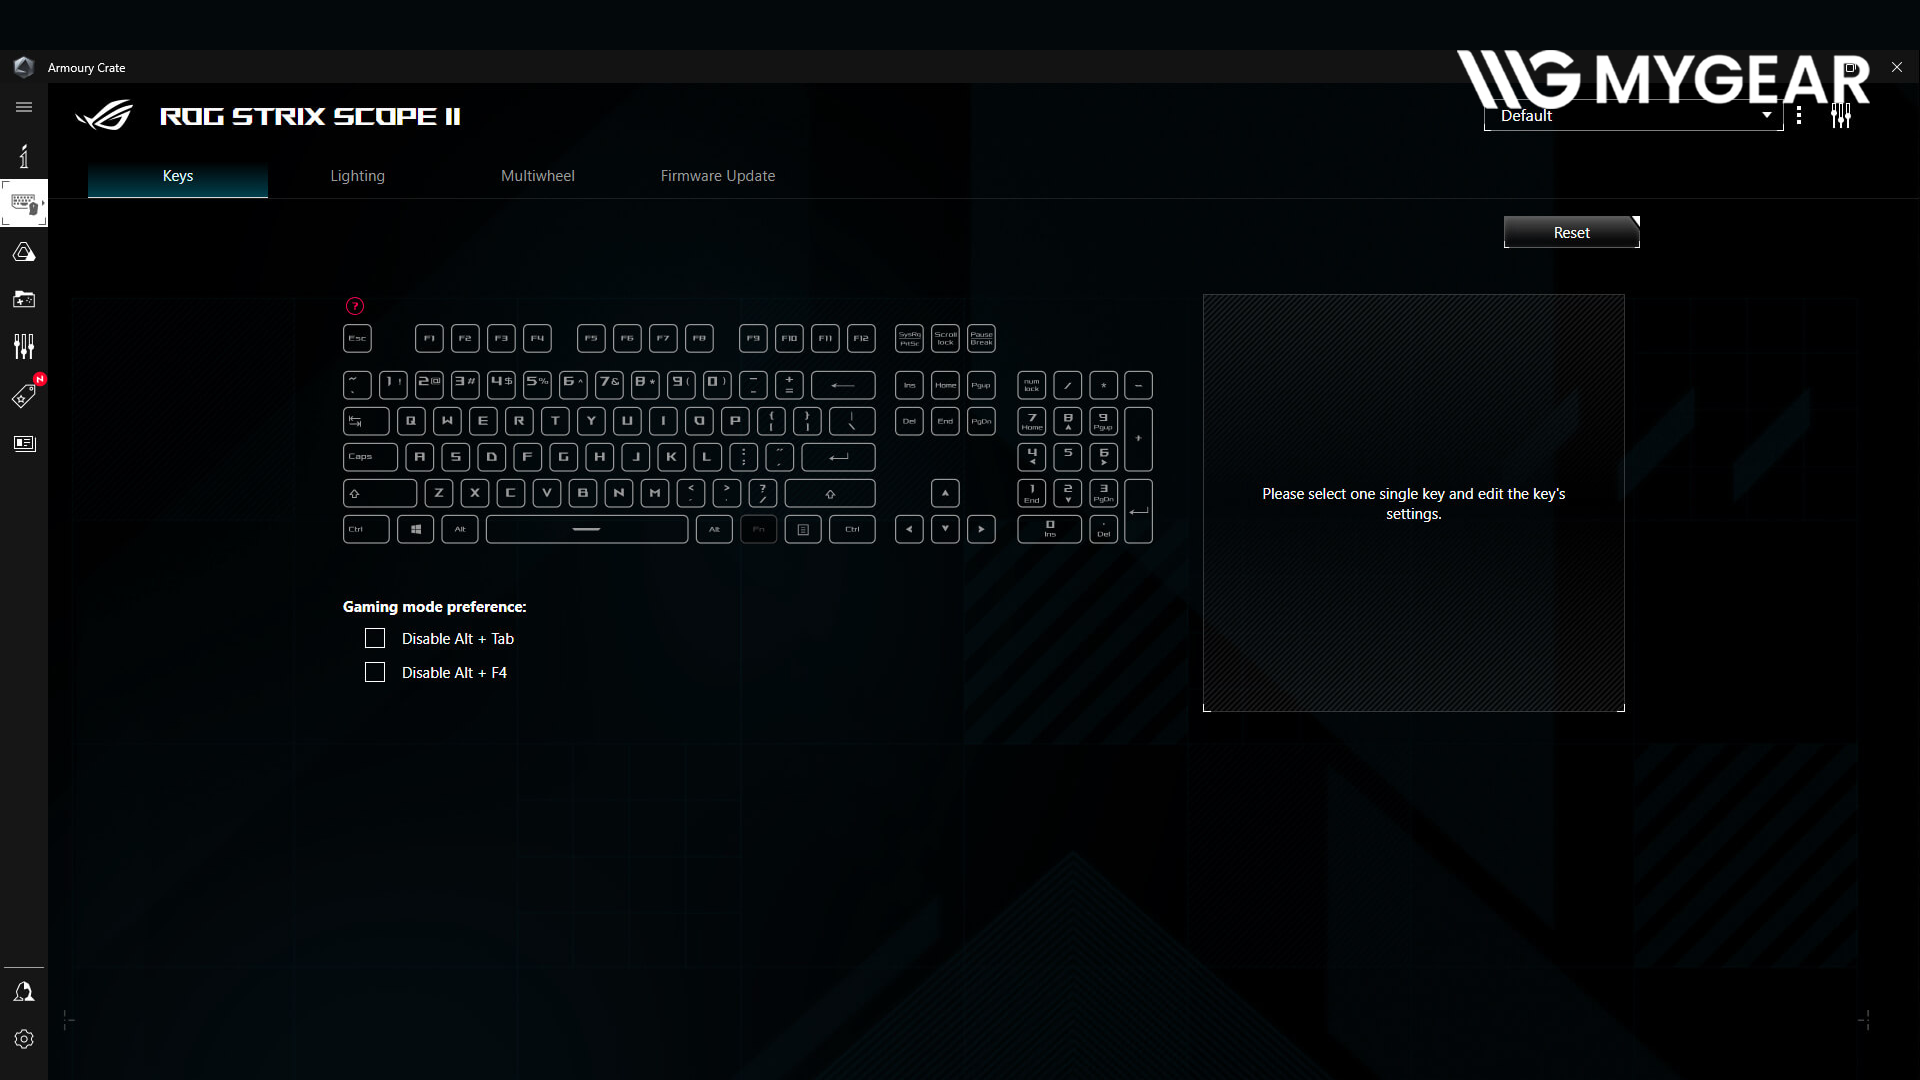This screenshot has height=1080, width=1920.
Task: Open the Device keyboard-and-mouse icon in the sidebar
Action: 24,204
